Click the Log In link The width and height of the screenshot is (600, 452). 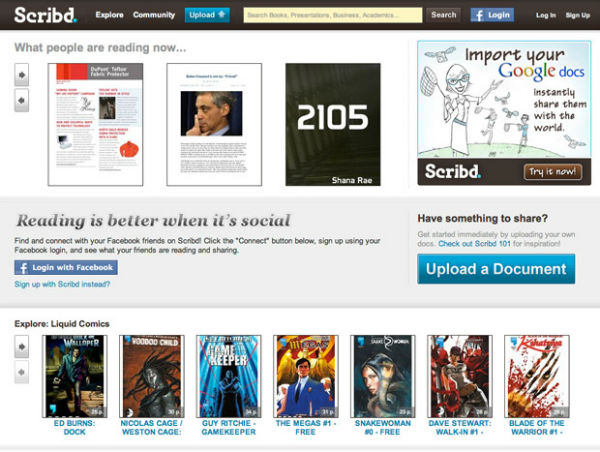(x=545, y=15)
